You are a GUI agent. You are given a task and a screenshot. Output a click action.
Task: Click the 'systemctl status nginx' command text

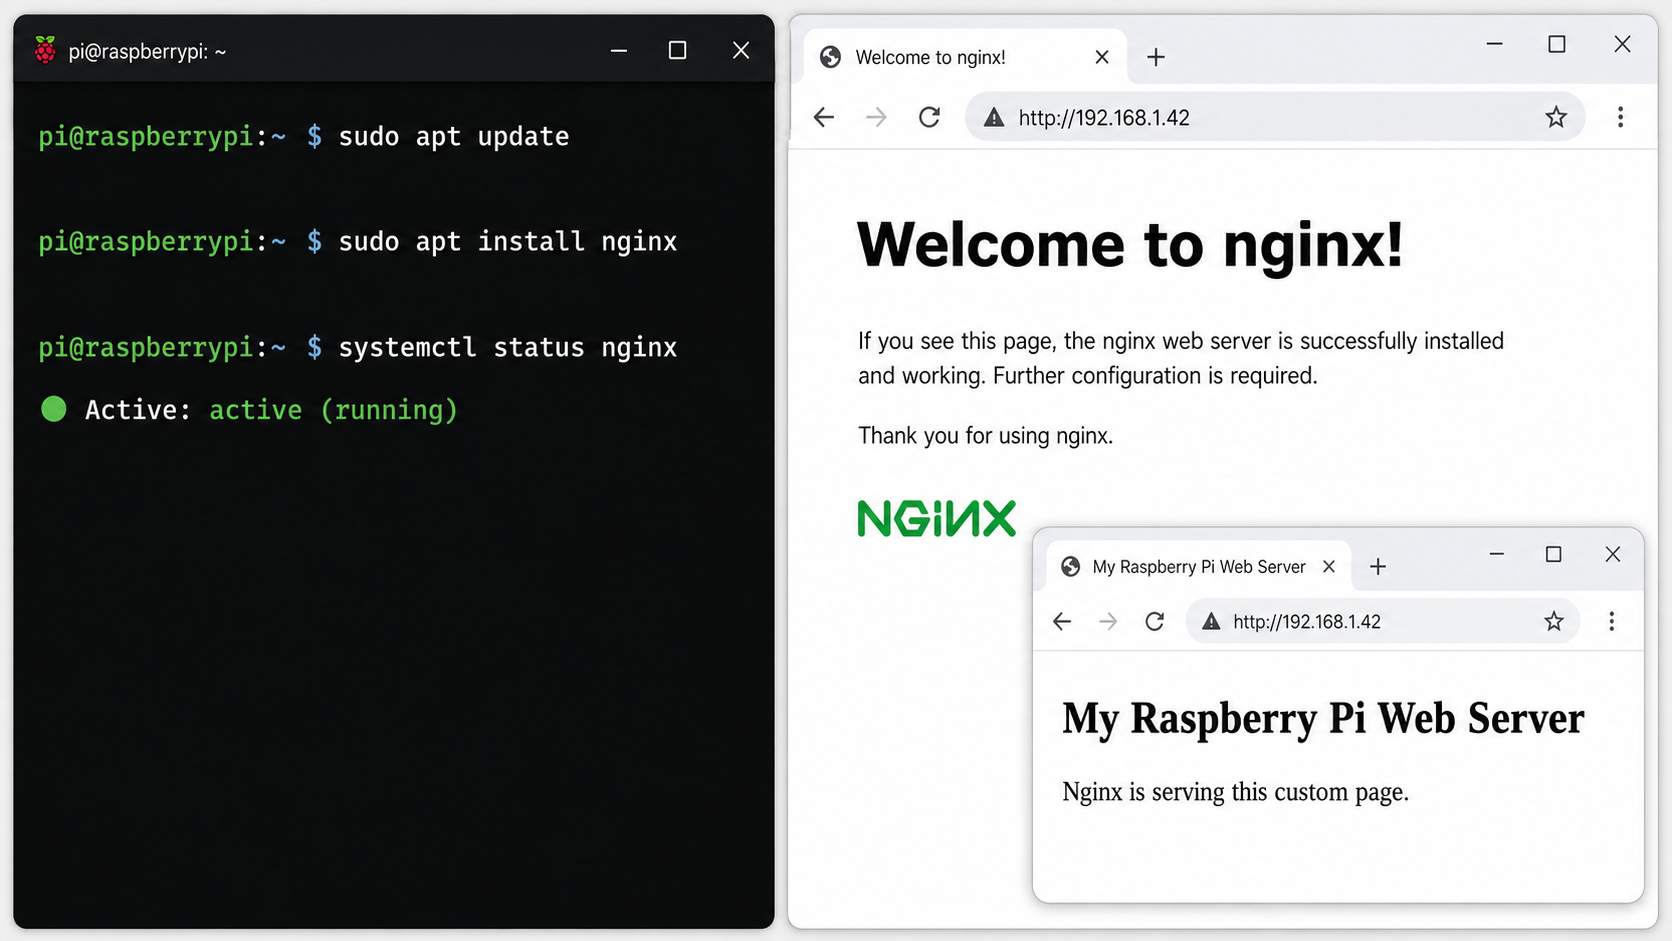[508, 348]
